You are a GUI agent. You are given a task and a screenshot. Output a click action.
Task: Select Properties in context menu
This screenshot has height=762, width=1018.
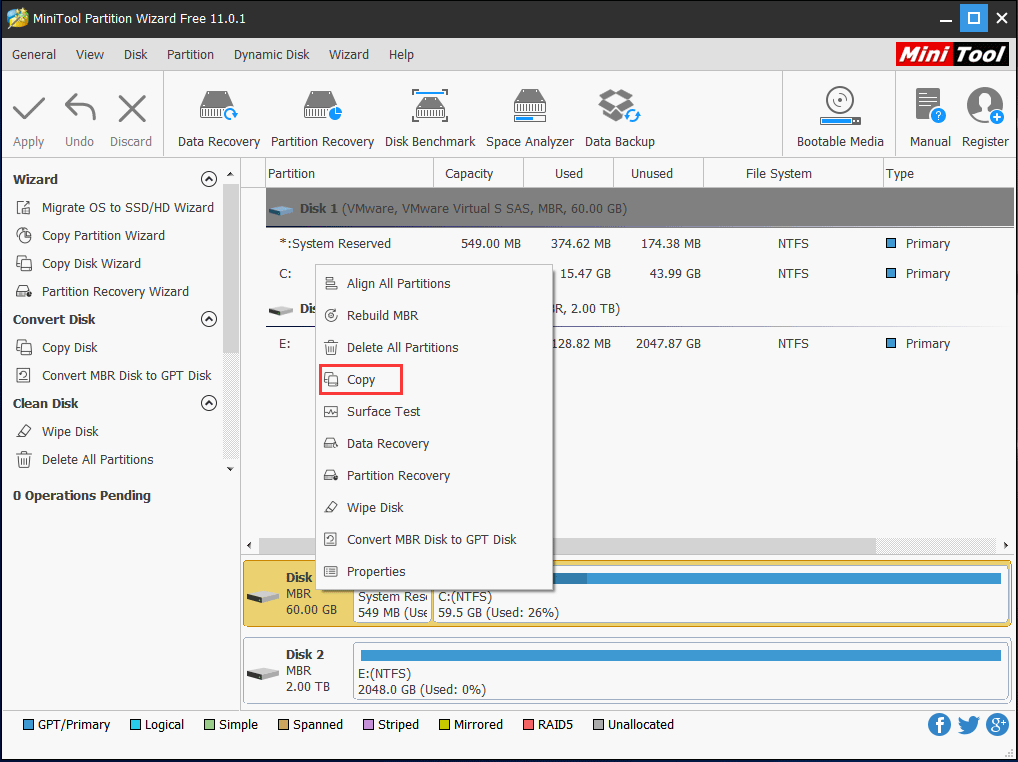tap(434, 572)
